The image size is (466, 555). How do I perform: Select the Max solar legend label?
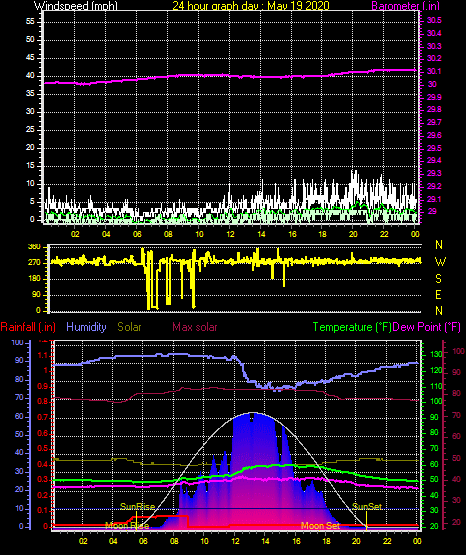(195, 327)
